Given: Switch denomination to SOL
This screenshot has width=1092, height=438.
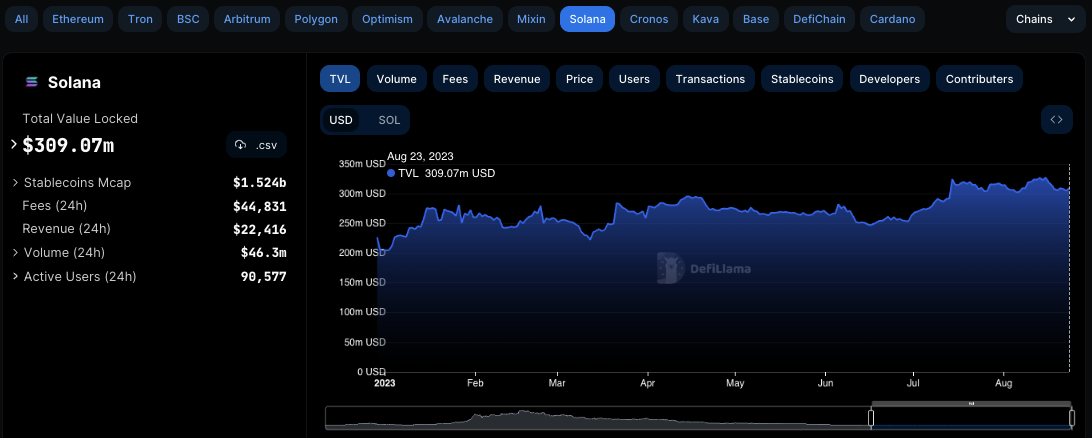Looking at the screenshot, I should 389,120.
